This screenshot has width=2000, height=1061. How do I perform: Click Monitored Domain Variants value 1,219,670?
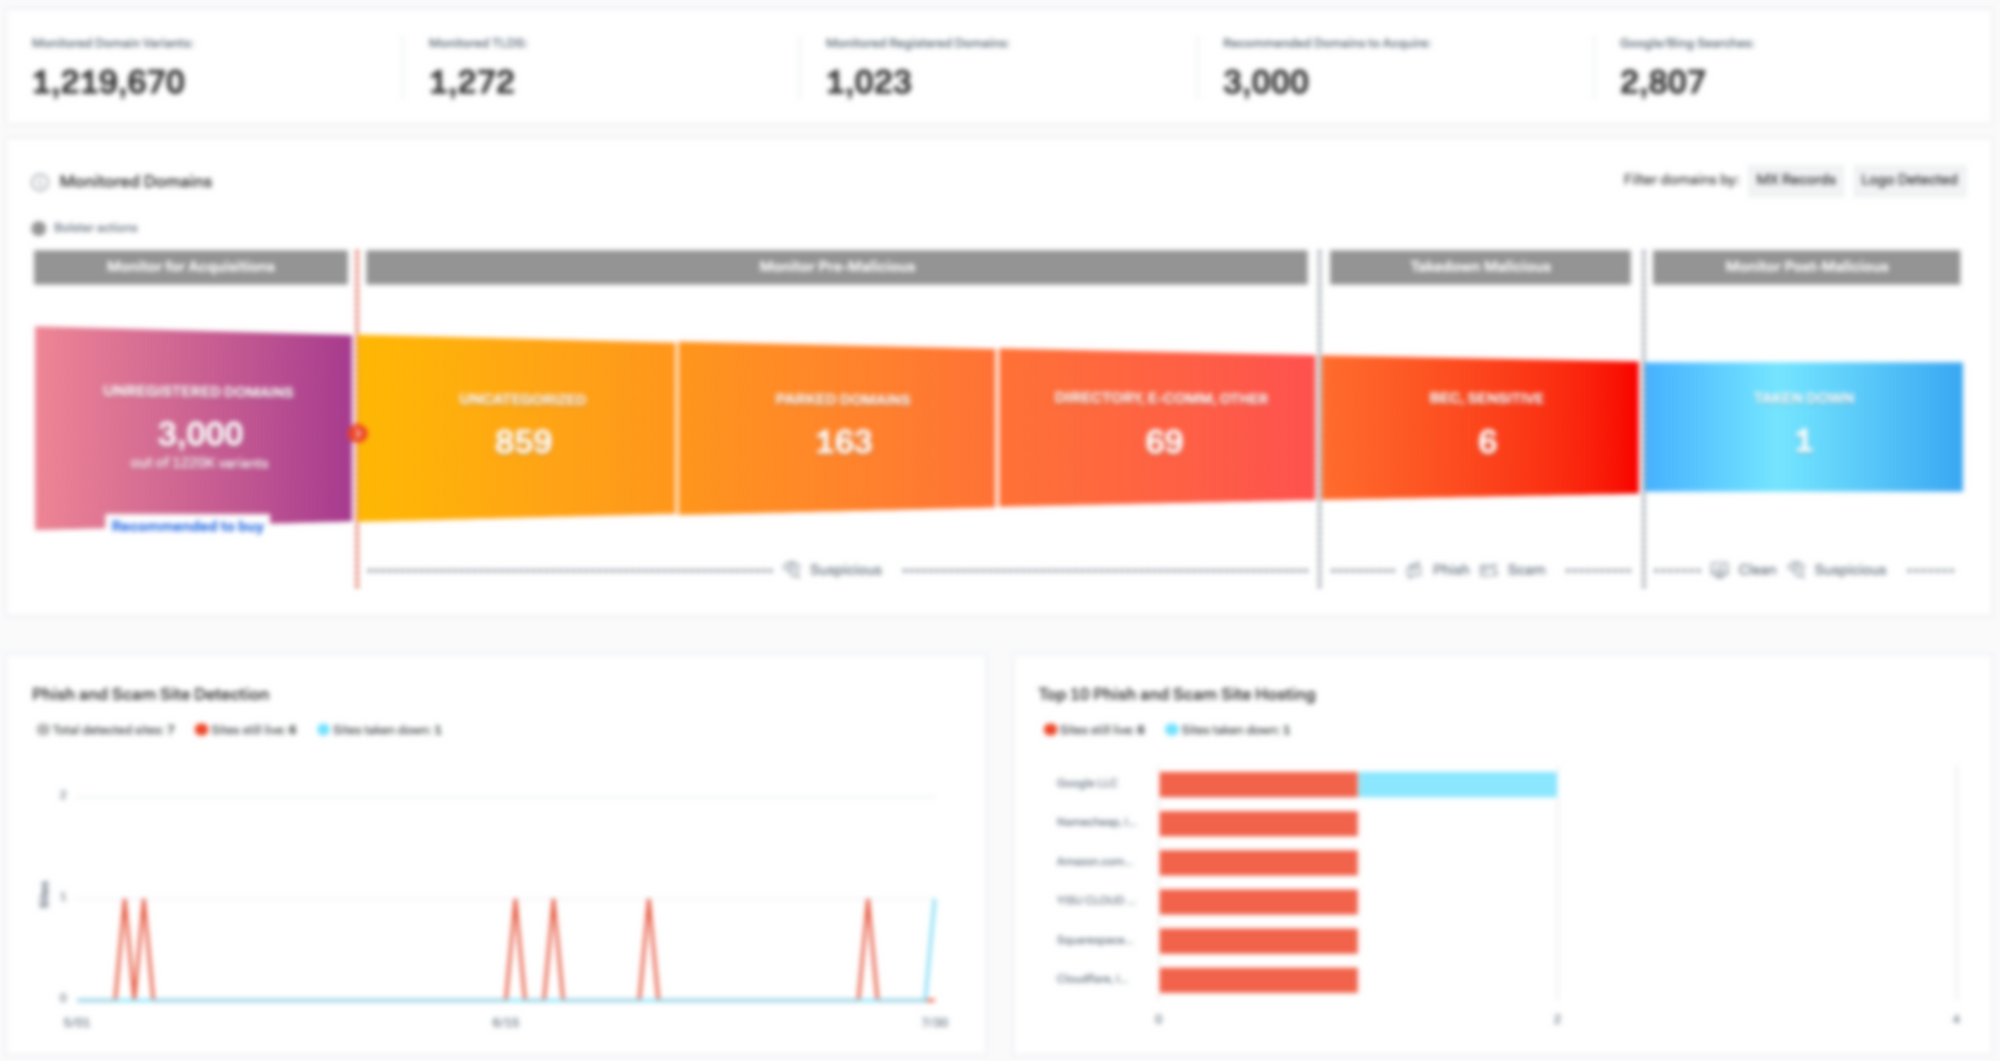coord(109,82)
